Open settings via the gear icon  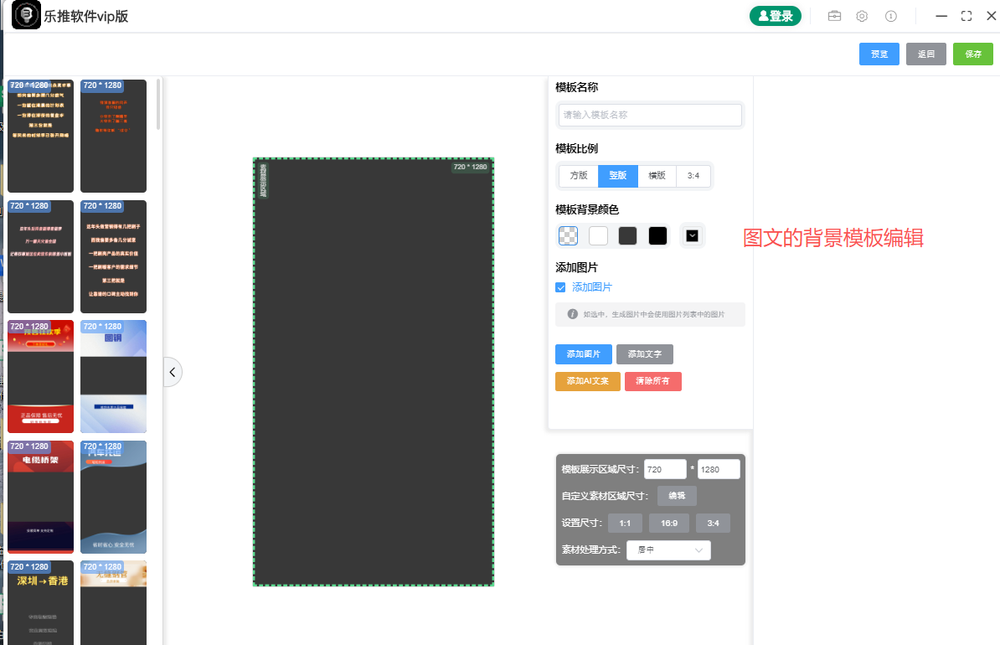(x=862, y=15)
